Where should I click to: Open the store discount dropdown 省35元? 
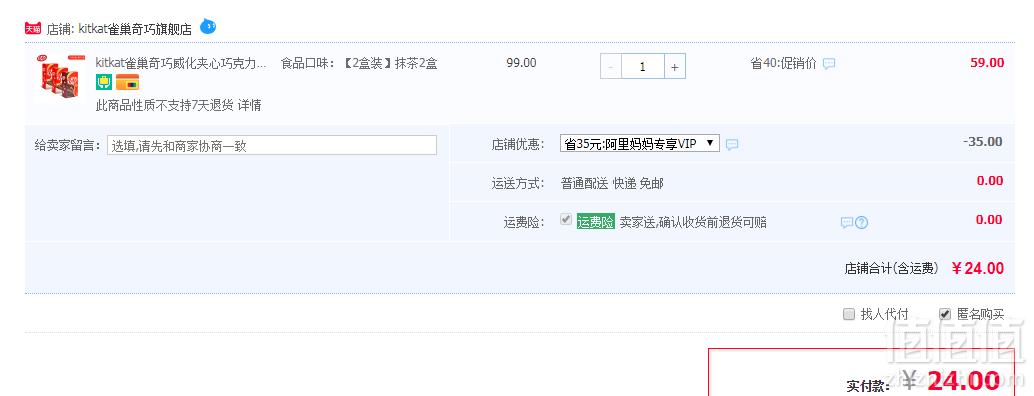click(640, 143)
